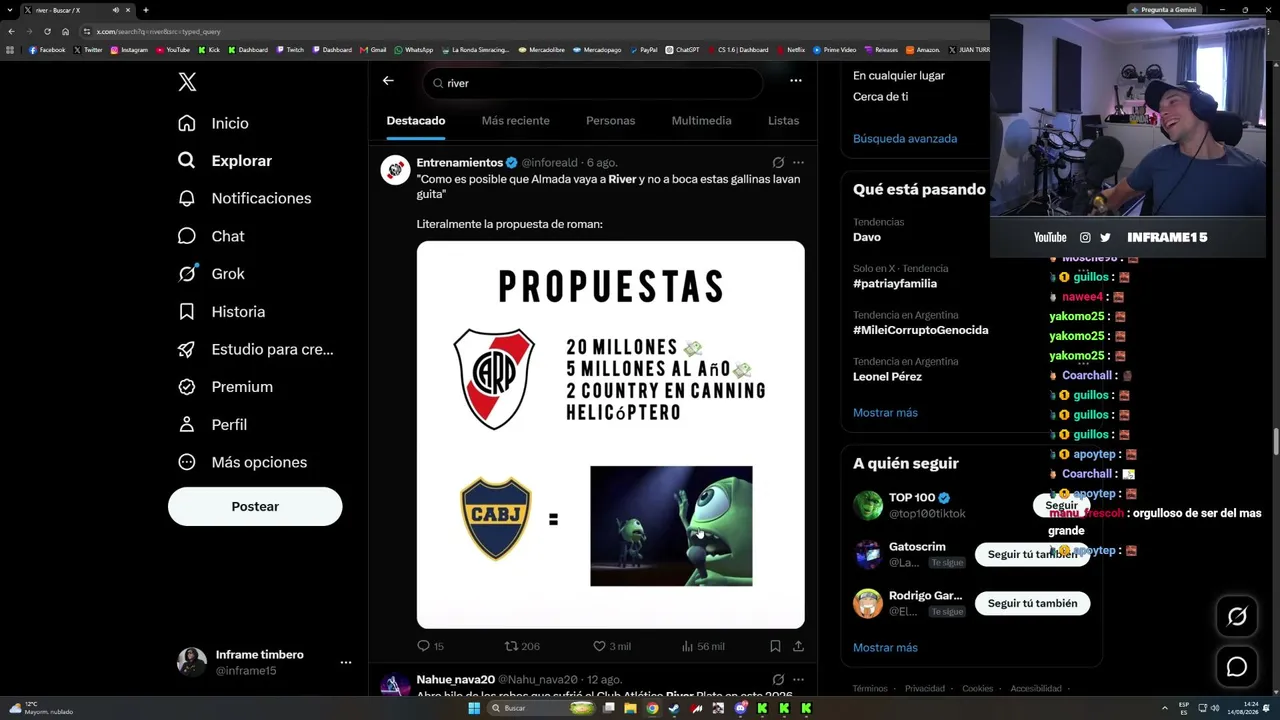1280x720 pixels.
Task: Open Perfil in the sidebar
Action: (x=212, y=425)
